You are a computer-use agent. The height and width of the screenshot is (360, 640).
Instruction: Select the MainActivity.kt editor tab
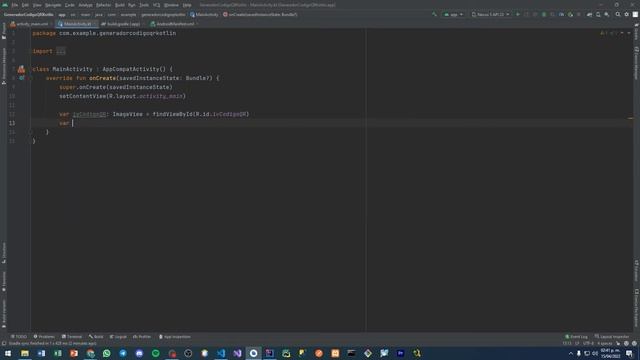(x=76, y=24)
